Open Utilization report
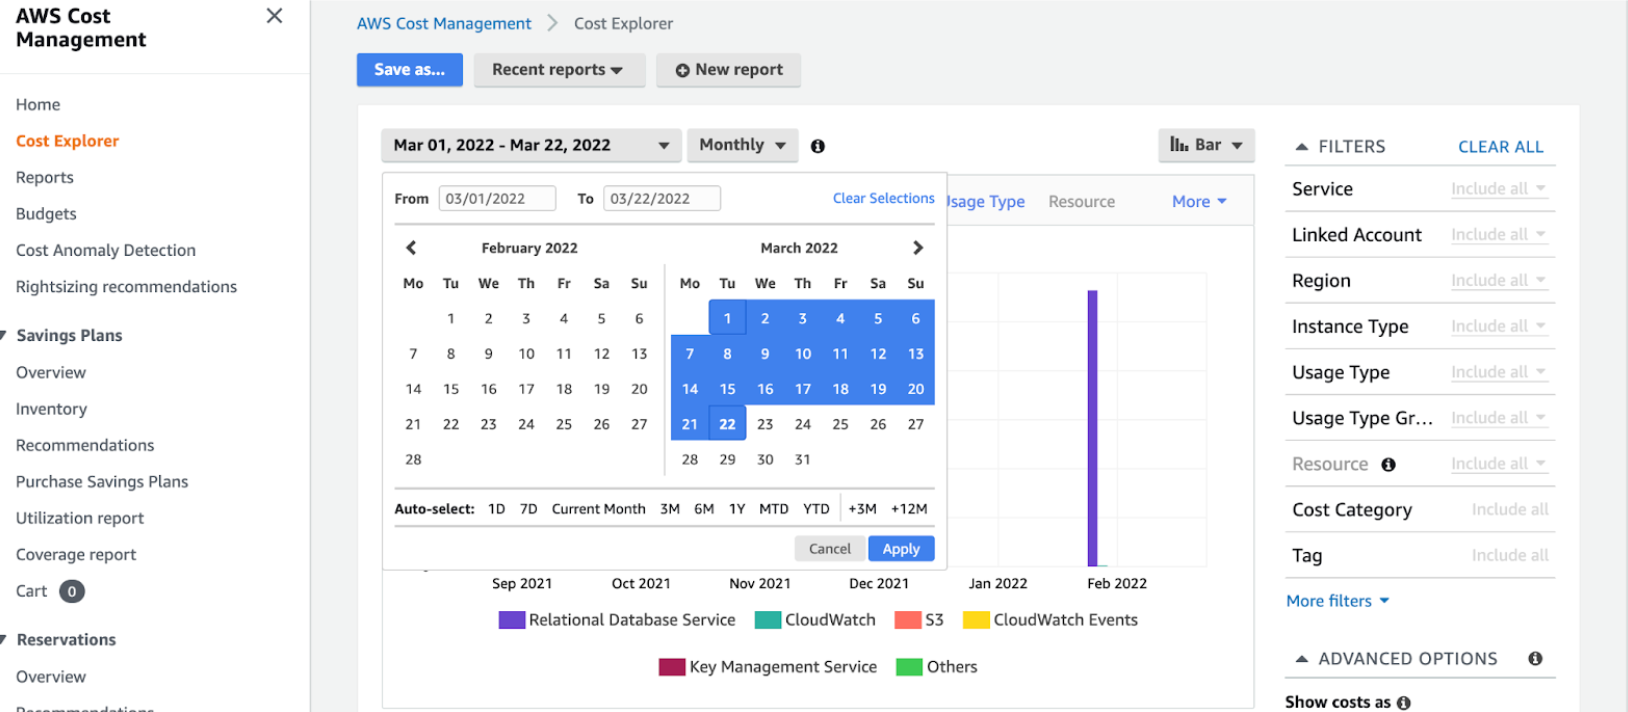 (80, 518)
